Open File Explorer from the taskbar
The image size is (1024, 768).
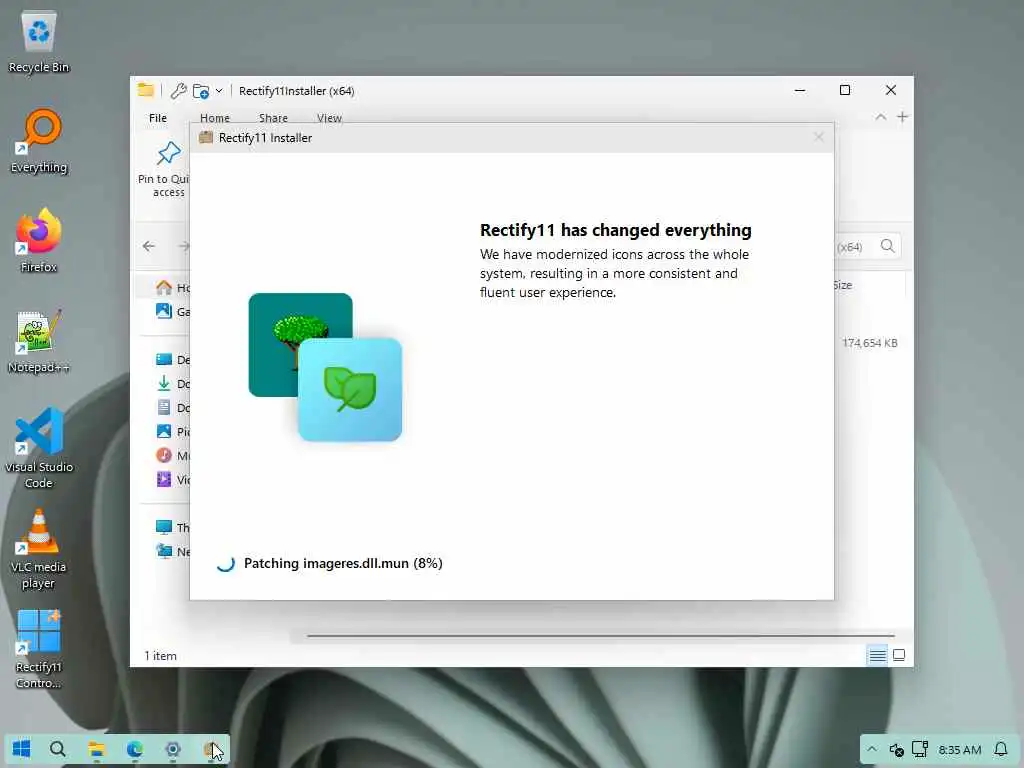(97, 748)
